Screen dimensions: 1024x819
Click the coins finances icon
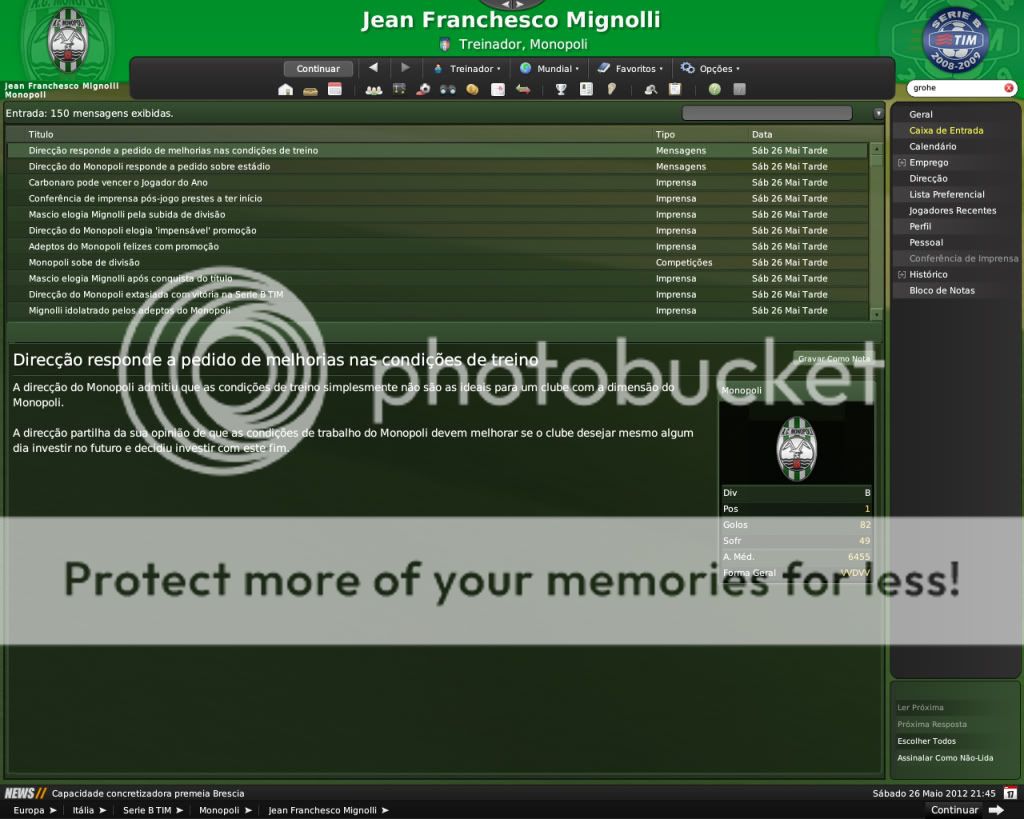tap(472, 89)
